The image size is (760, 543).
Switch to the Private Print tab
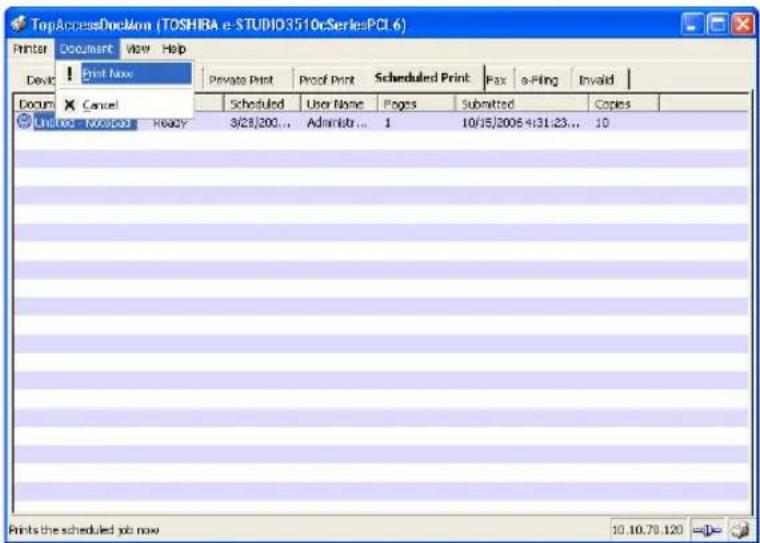[241, 80]
